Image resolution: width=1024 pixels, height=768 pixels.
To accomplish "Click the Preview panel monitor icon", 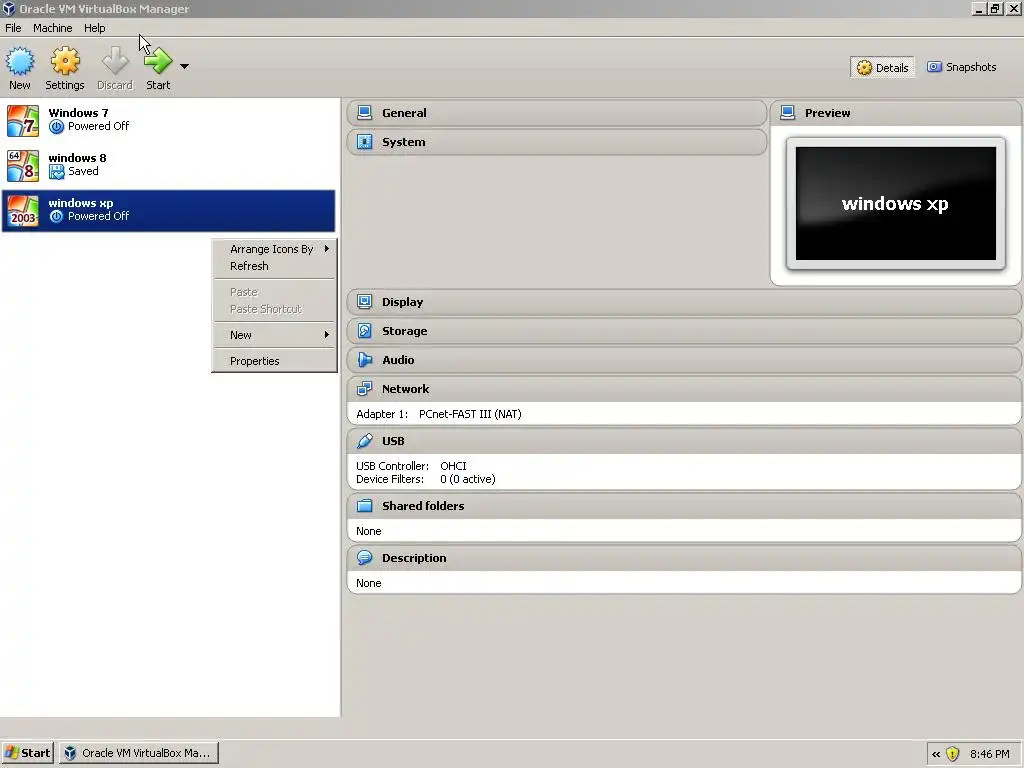I will 788,113.
